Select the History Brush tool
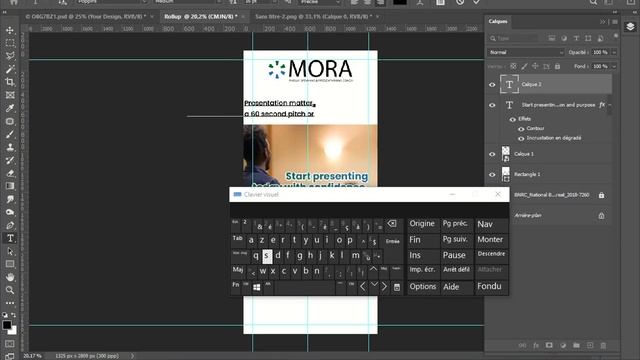Screen dimensions: 640x360 click(10, 160)
